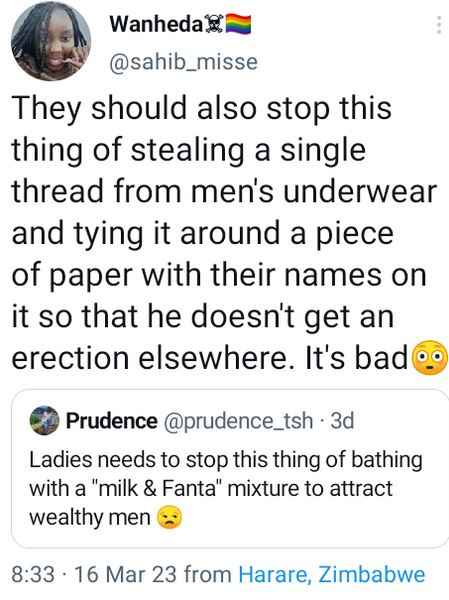Click the Harare, Zimbabwe location link
The height and width of the screenshot is (600, 449).
tap(332, 575)
